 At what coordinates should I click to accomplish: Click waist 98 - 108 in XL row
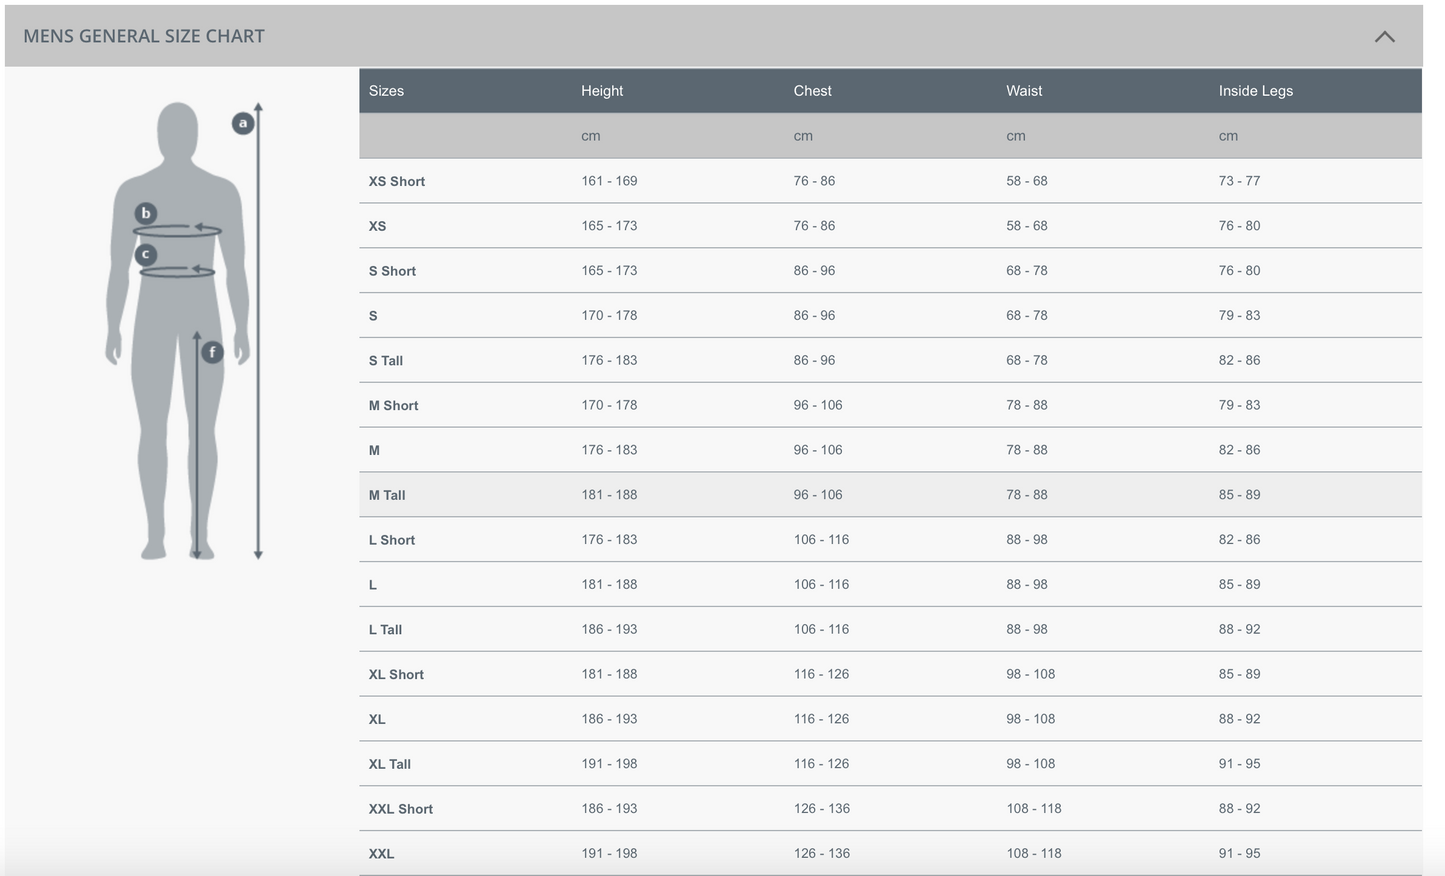[x=1031, y=719]
